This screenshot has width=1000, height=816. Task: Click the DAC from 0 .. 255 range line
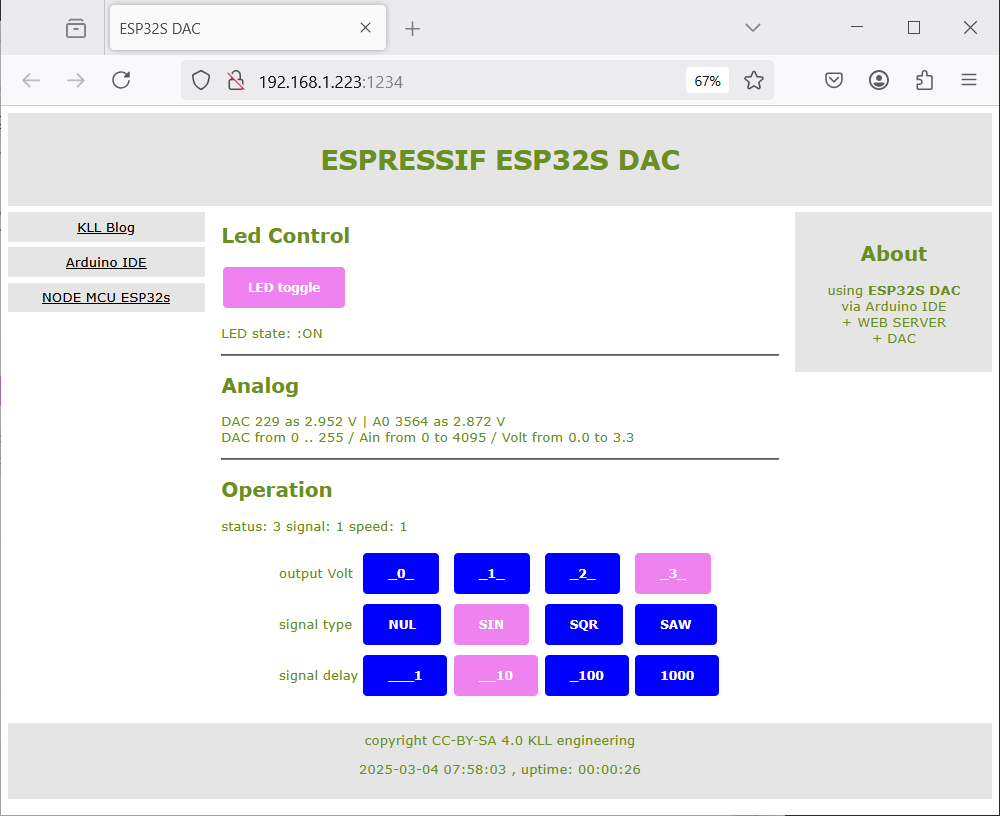click(x=427, y=438)
